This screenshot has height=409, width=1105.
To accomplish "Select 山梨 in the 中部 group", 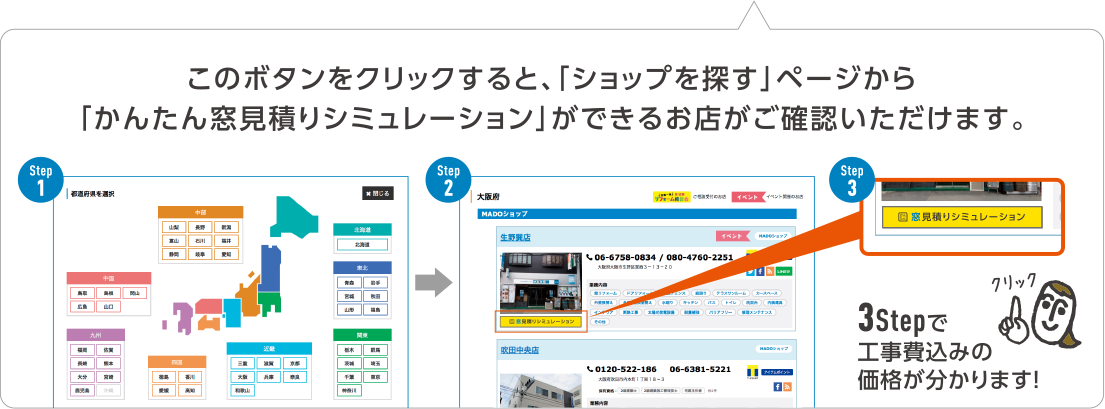I will click(174, 227).
